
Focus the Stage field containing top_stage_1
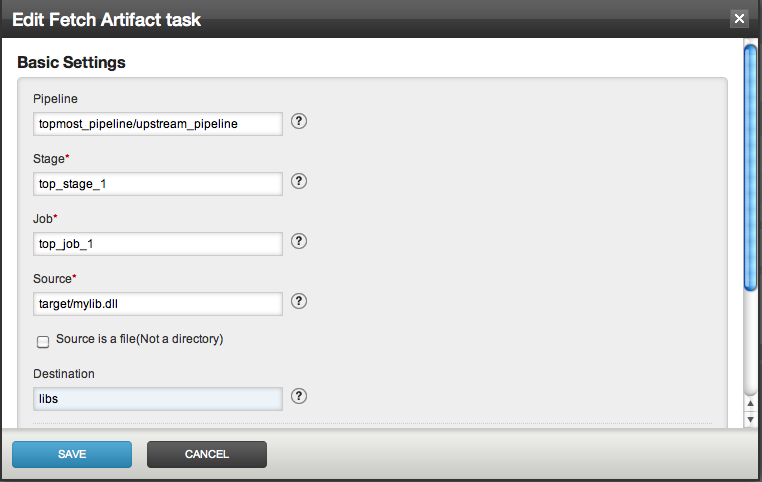[x=158, y=183]
